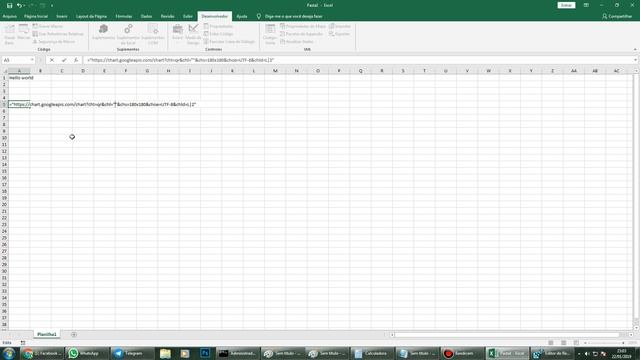
Task: Switch to Page Layout view in status bar
Action: (x=563, y=343)
